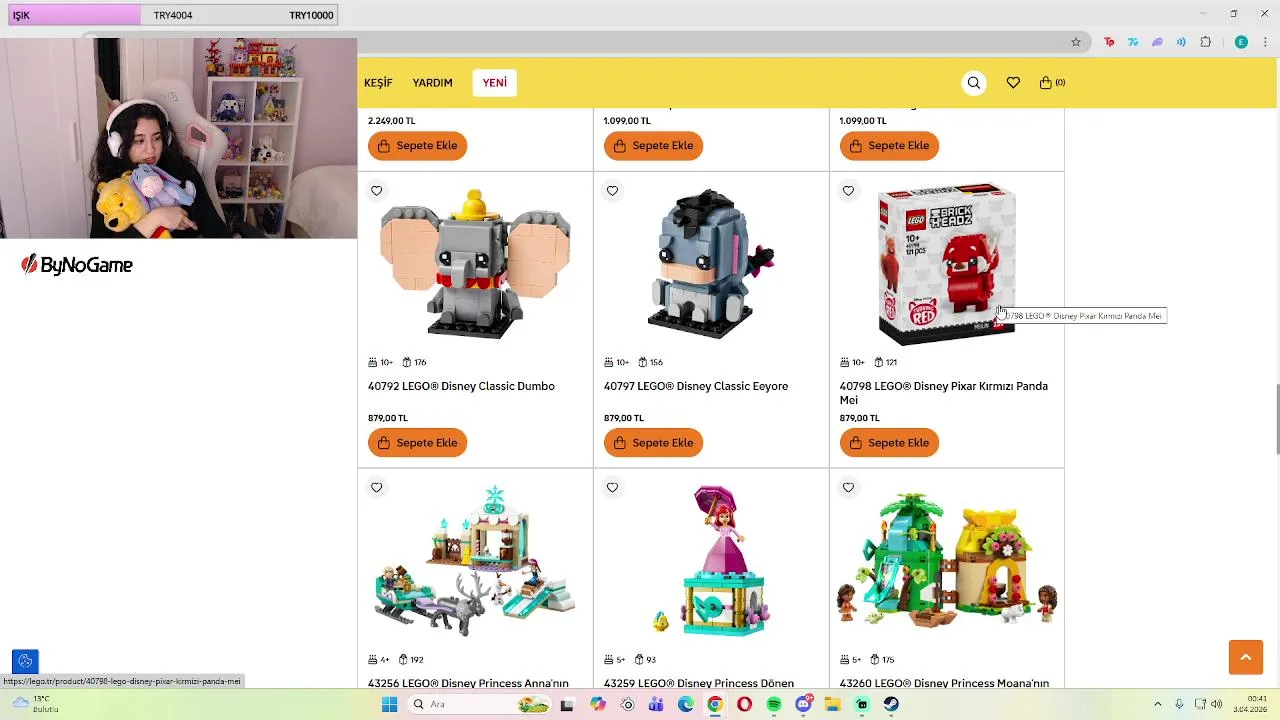This screenshot has height=720, width=1280.
Task: Open the Windows Start button
Action: point(389,704)
